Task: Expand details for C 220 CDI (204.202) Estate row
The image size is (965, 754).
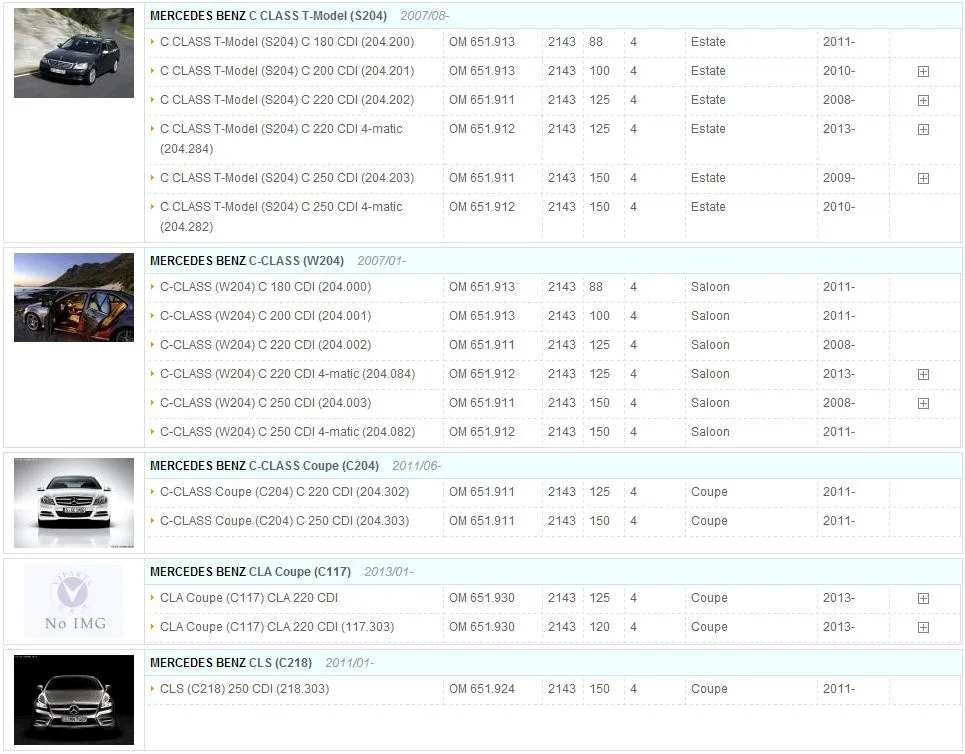Action: coord(923,100)
